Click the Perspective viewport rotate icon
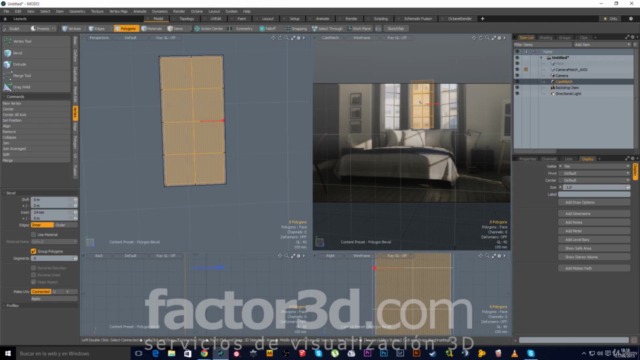The height and width of the screenshot is (360, 640). pyautogui.click(x=280, y=38)
